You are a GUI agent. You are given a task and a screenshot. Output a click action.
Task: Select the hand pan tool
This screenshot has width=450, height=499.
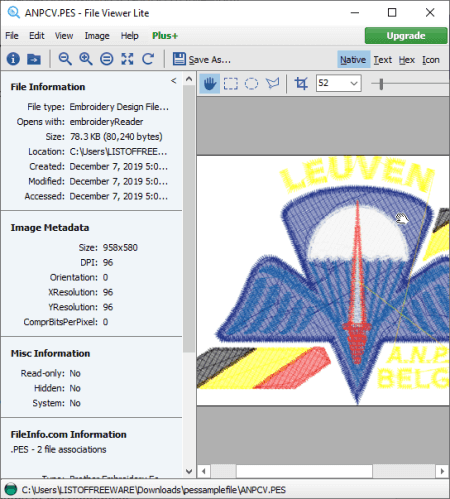click(x=210, y=83)
